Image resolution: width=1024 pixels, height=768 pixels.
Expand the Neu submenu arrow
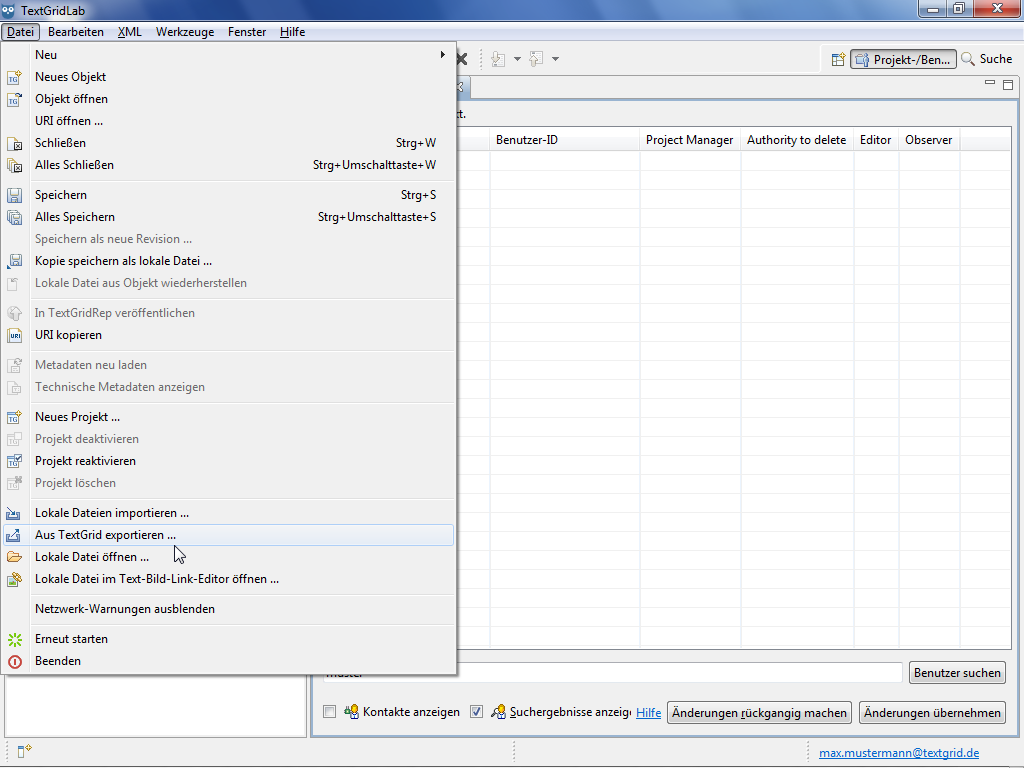point(443,55)
